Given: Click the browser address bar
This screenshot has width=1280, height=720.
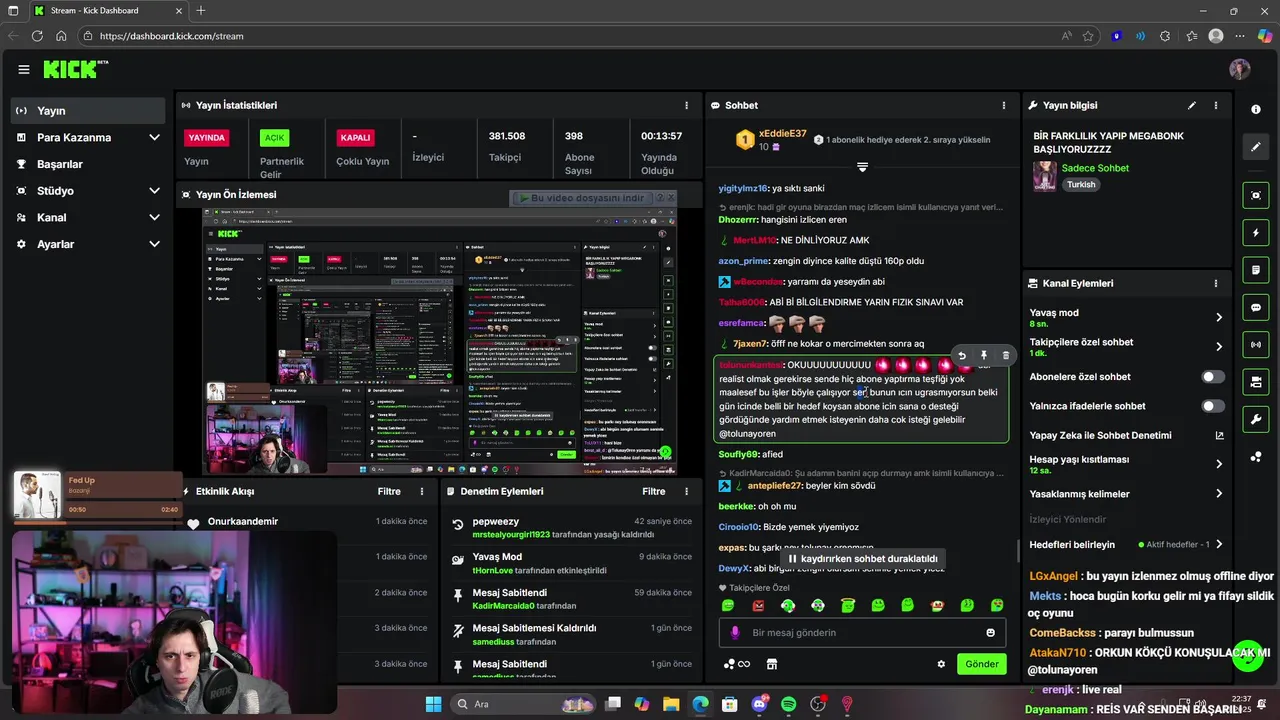Looking at the screenshot, I should tap(570, 36).
